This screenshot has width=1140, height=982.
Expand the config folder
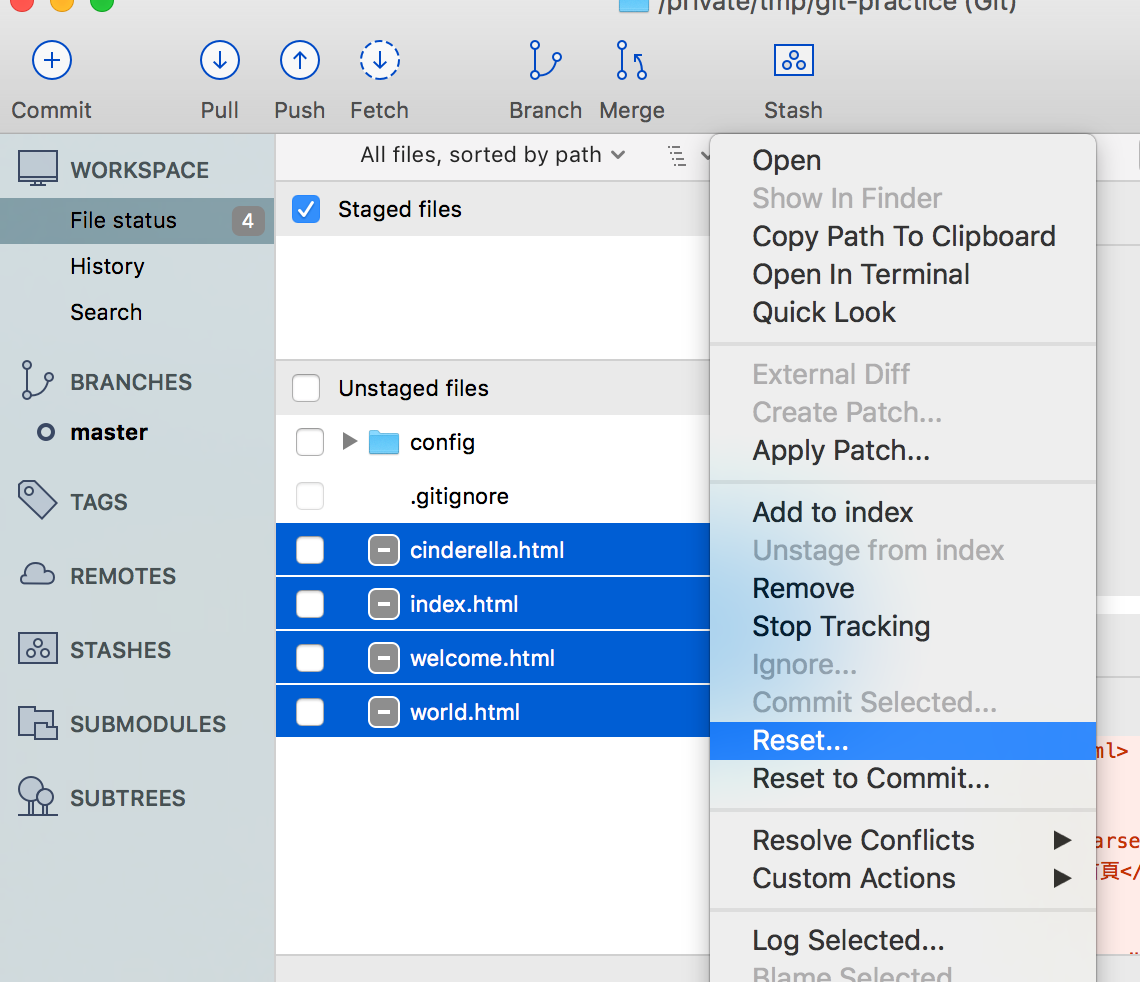[349, 442]
